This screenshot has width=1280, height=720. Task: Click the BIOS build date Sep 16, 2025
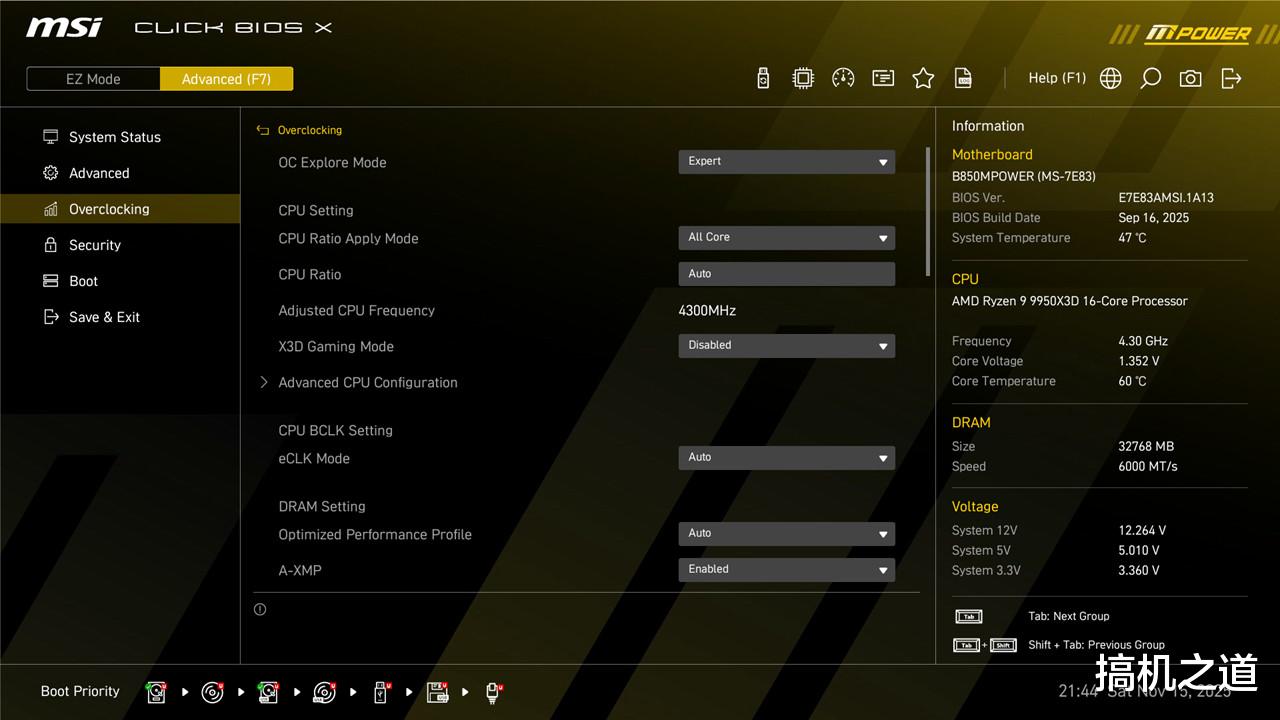click(1154, 218)
